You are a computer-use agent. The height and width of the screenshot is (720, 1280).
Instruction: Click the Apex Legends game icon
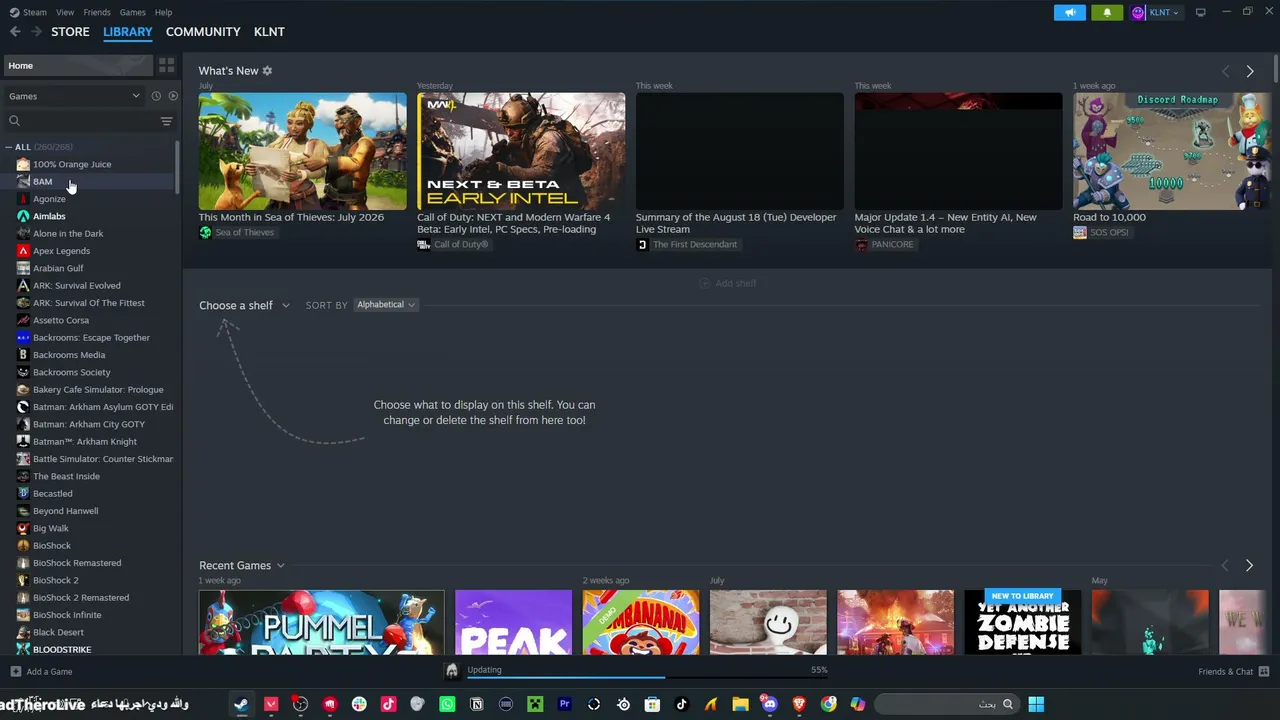23,251
